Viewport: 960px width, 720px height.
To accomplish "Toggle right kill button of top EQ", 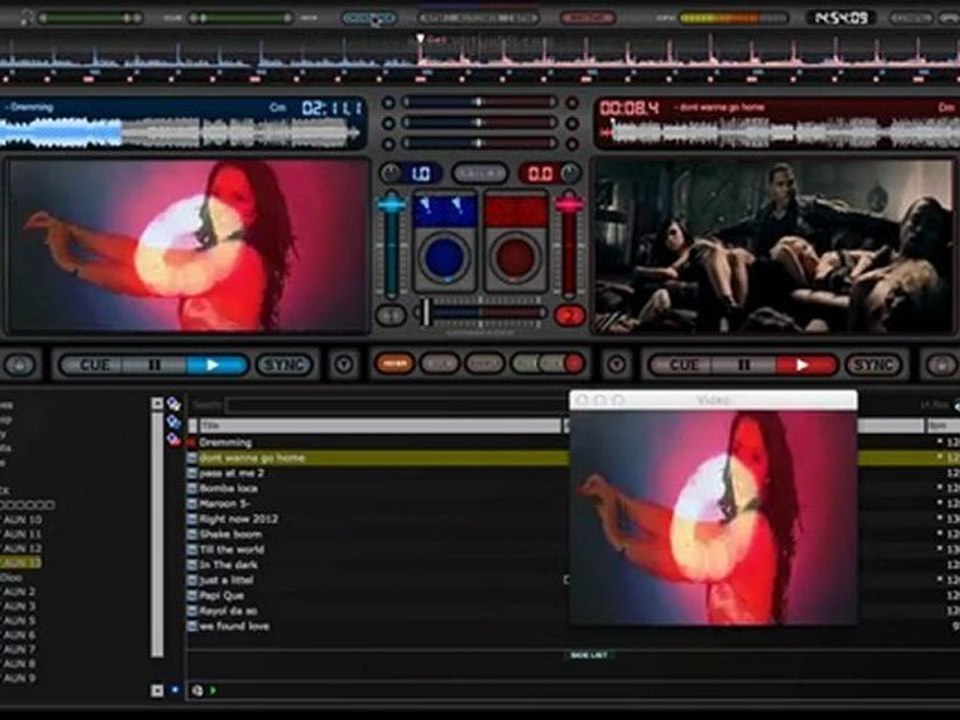I will click(x=571, y=102).
